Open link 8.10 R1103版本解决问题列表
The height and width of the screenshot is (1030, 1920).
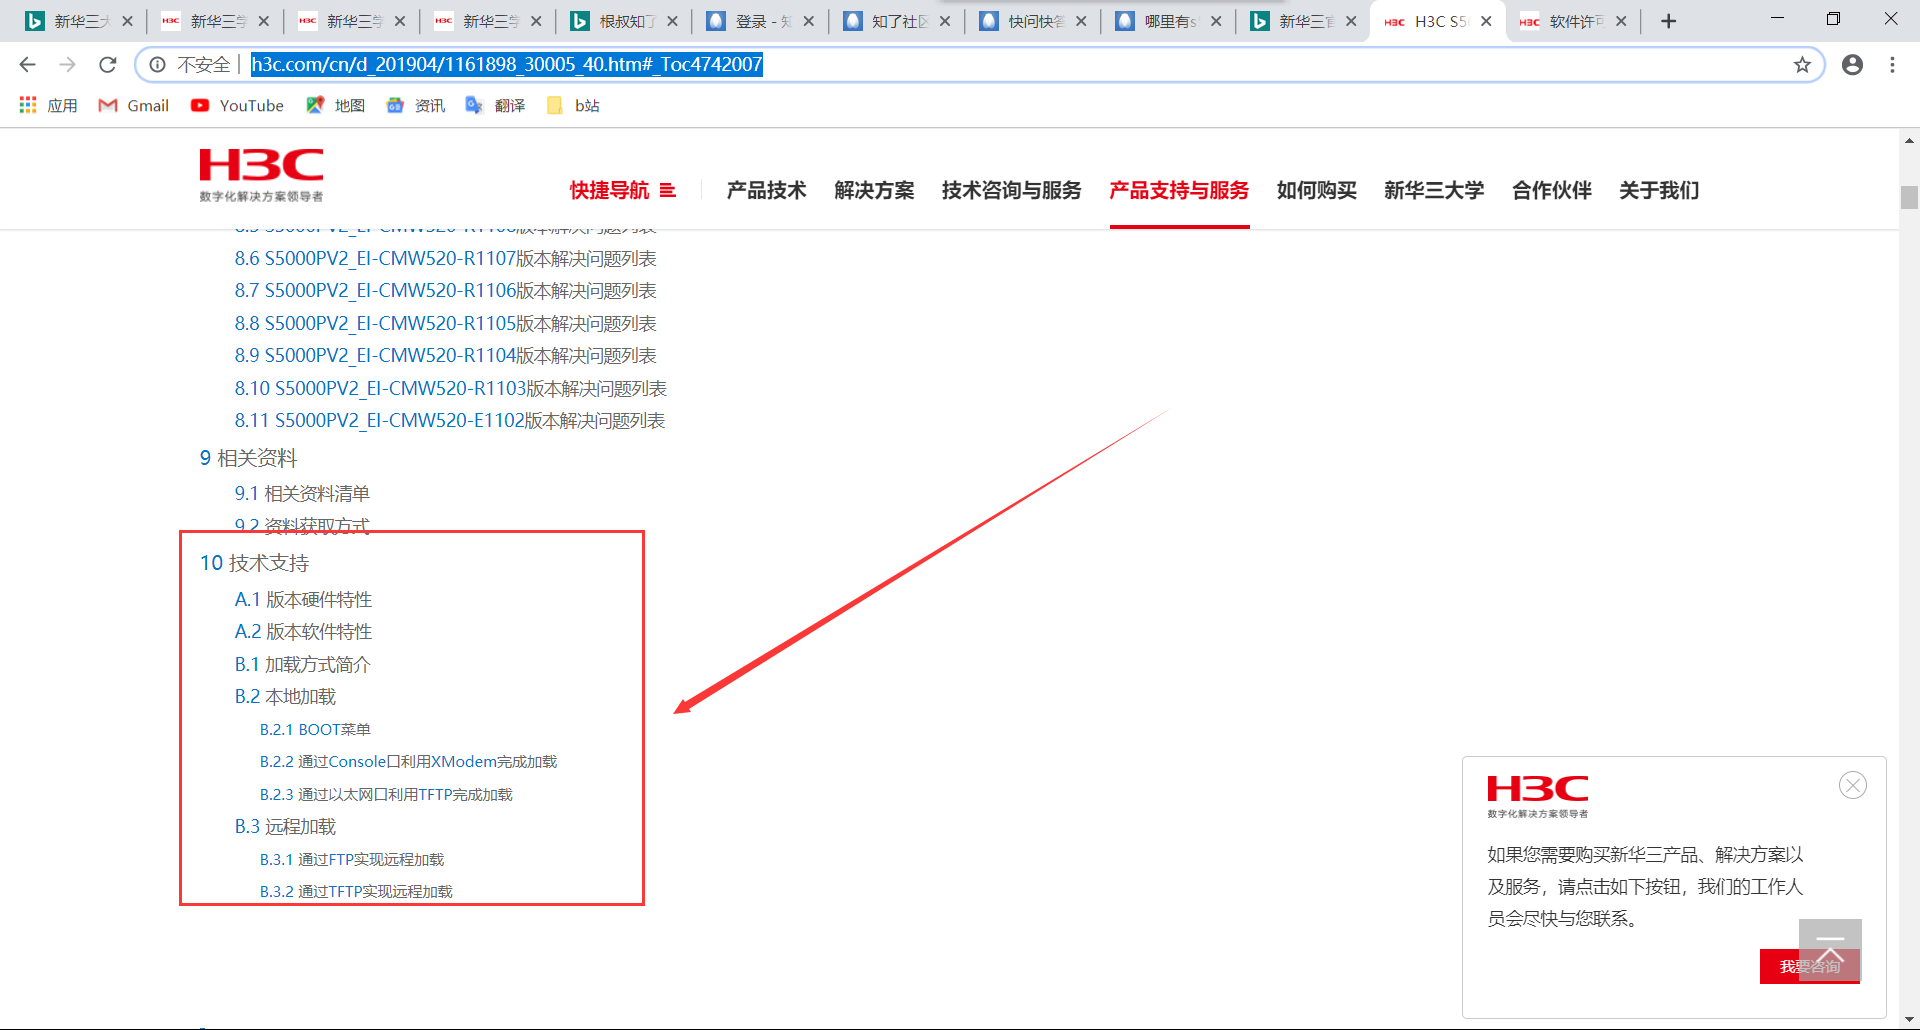click(451, 389)
